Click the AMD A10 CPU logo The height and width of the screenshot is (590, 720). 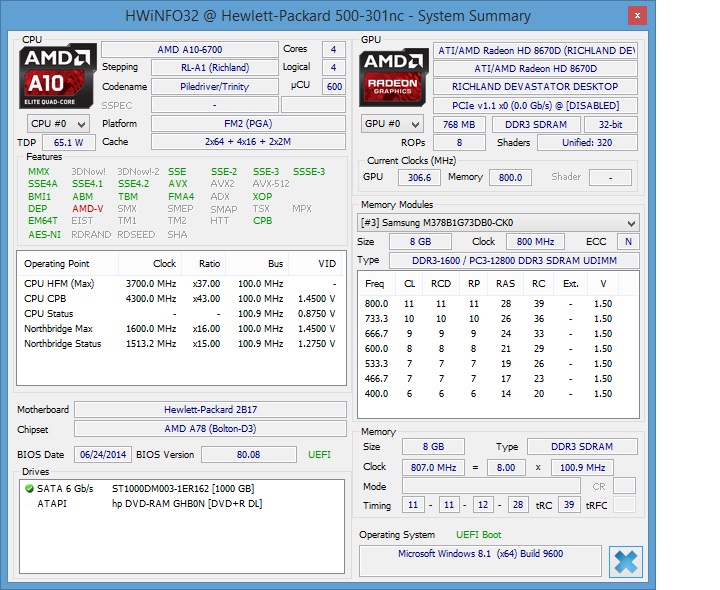click(57, 76)
